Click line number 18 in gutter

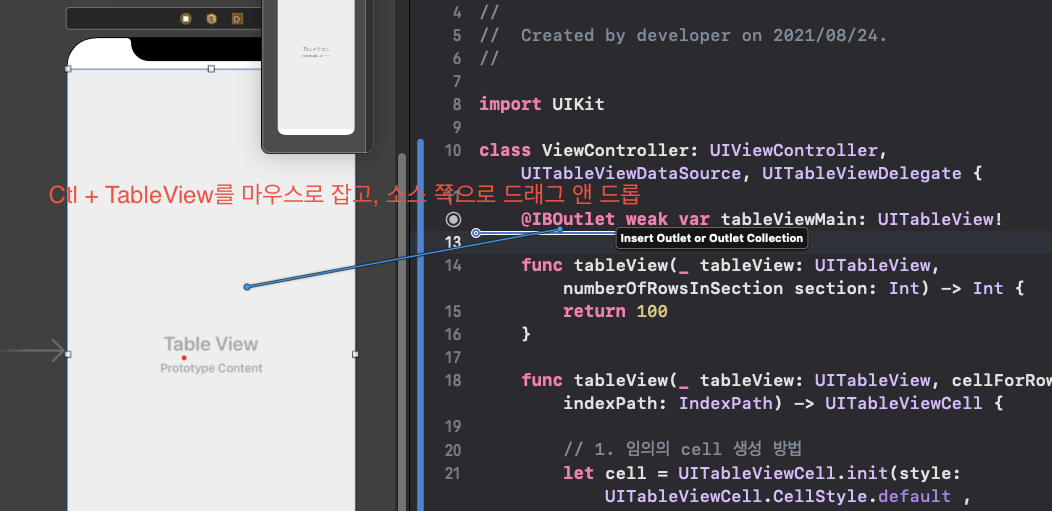(453, 380)
